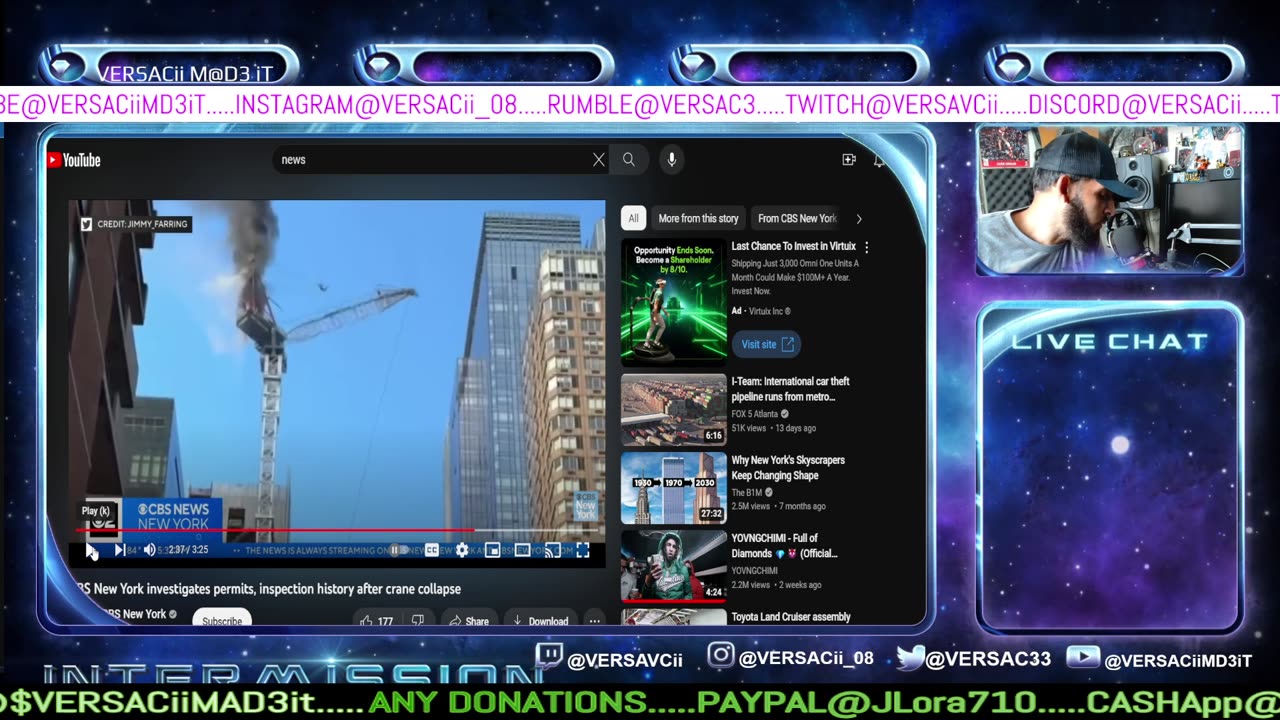Click the YouTube icon beside @VERSACiiMD3iT

point(1083,657)
